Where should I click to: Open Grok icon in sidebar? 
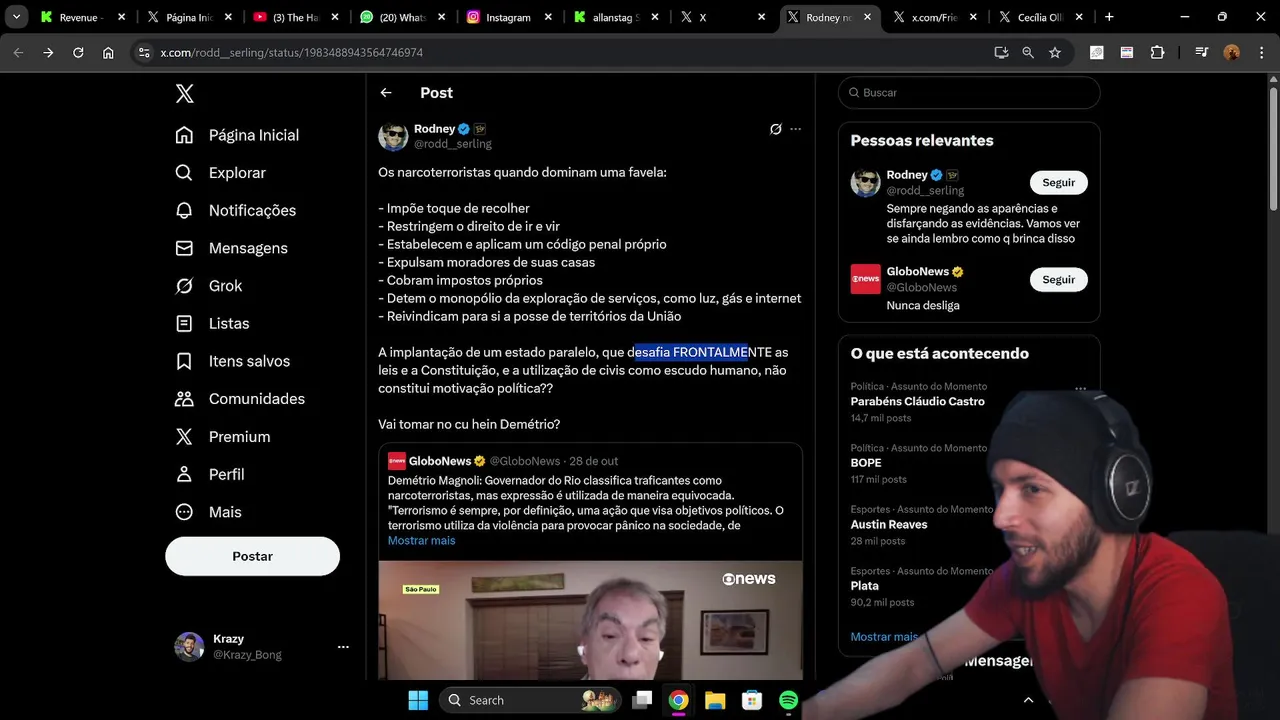point(184,286)
